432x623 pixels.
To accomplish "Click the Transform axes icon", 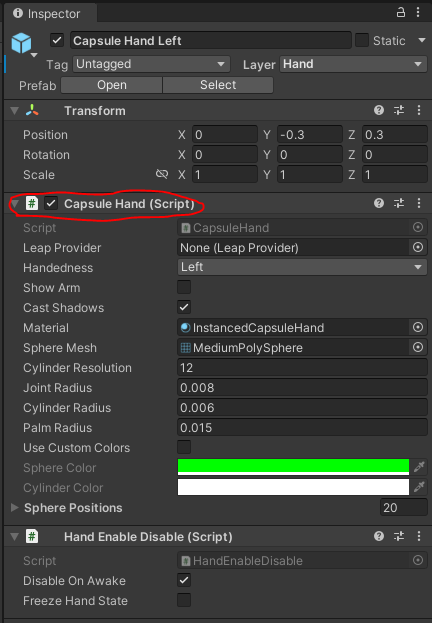I will [32, 110].
